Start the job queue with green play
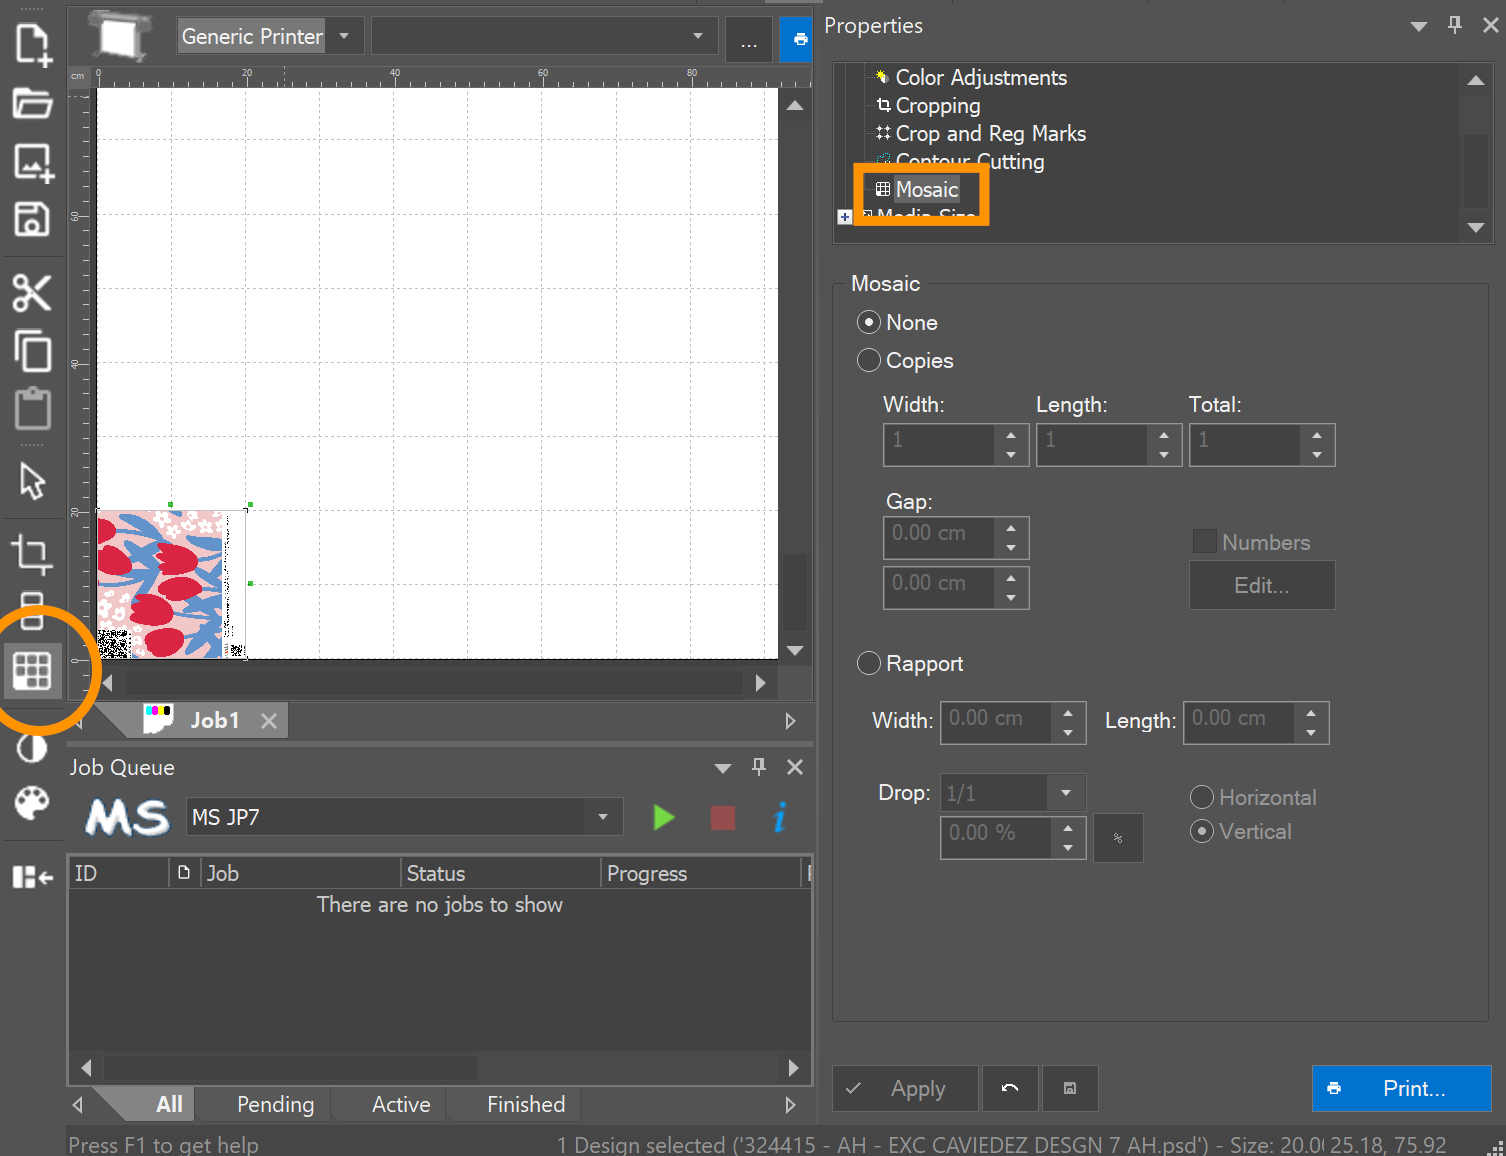This screenshot has width=1506, height=1156. (663, 818)
